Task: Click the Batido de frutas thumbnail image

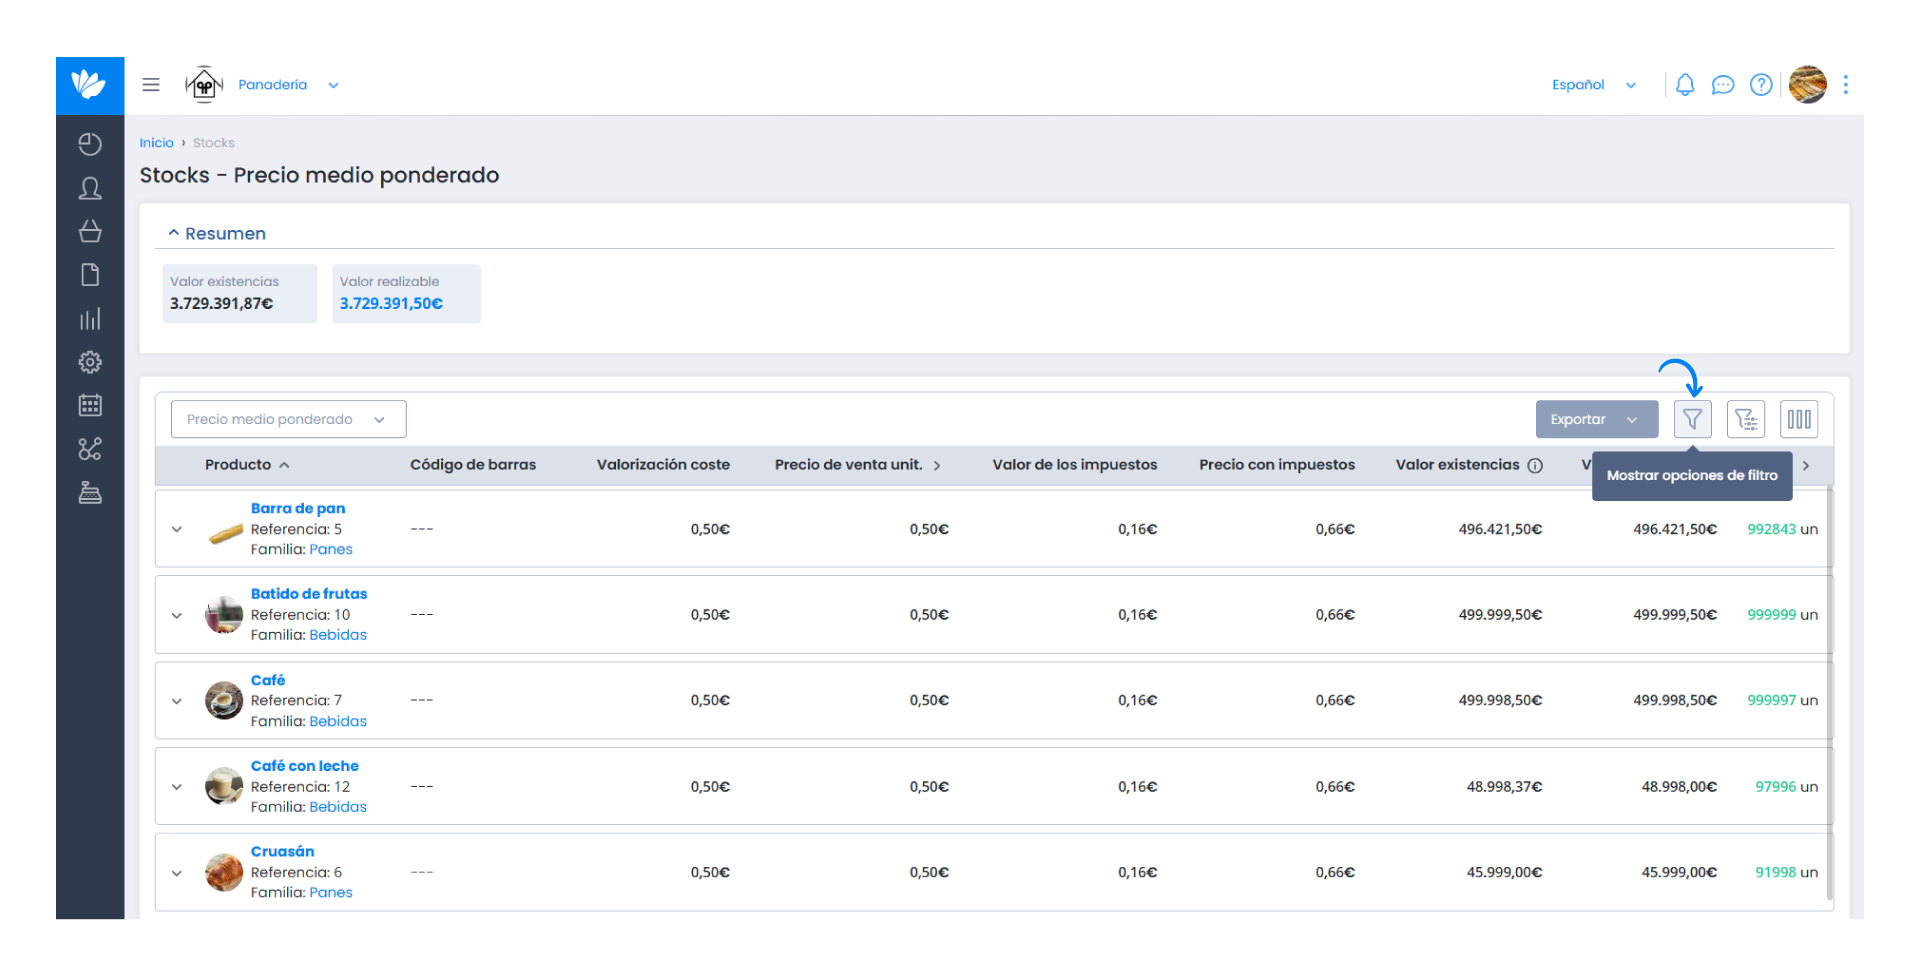Action: [x=224, y=615]
